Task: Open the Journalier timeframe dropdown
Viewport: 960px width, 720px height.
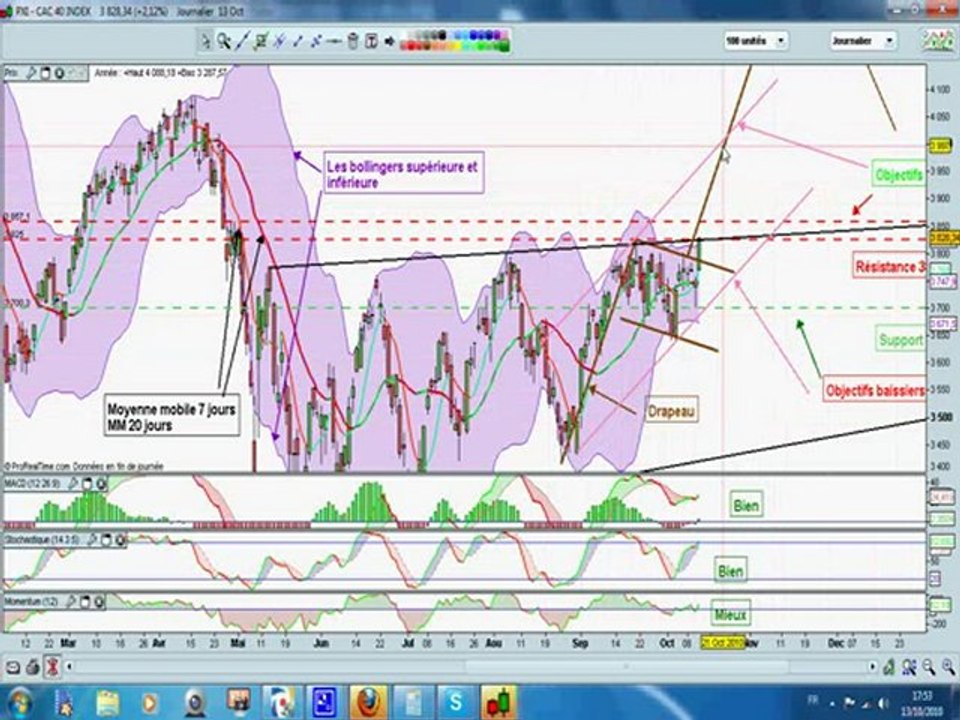Action: tap(890, 41)
